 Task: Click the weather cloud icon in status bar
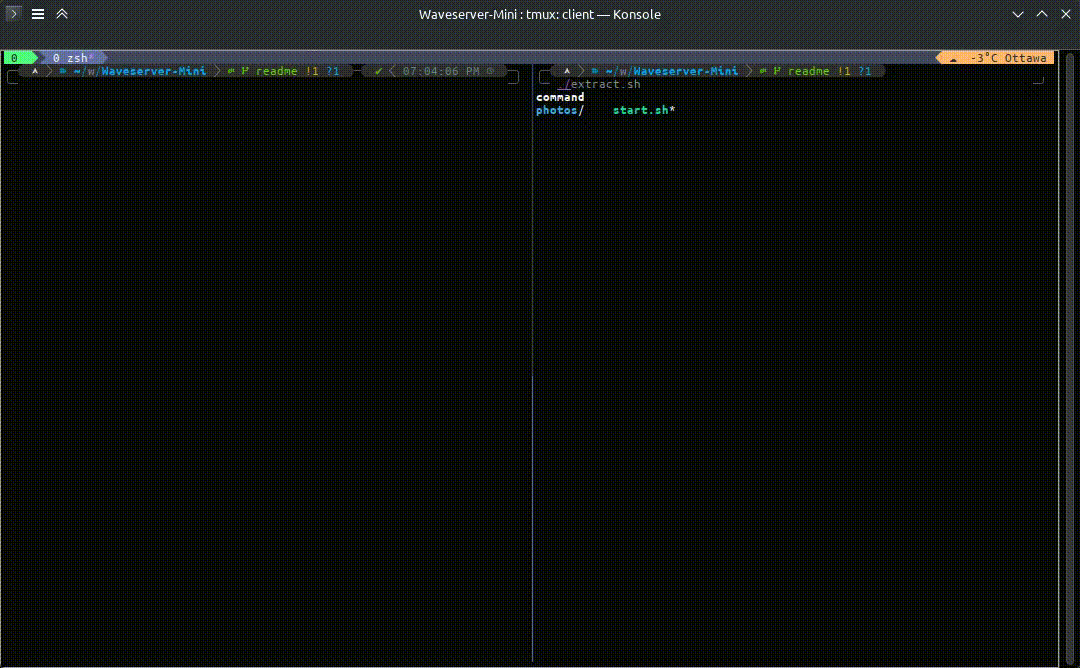click(x=953, y=58)
